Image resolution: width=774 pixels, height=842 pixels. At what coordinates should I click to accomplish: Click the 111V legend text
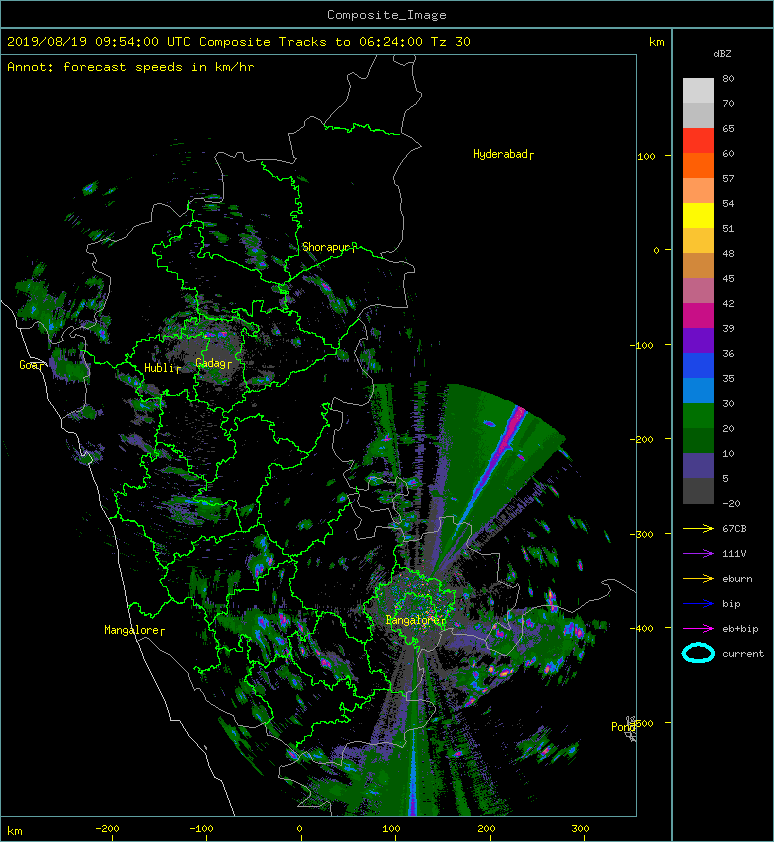[734, 554]
